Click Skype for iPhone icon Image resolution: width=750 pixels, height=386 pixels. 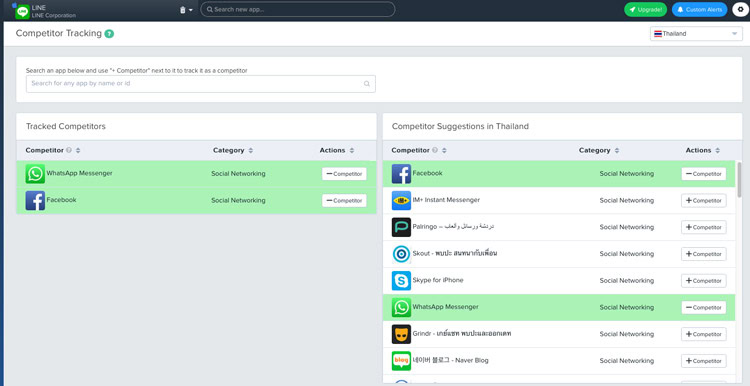click(401, 281)
